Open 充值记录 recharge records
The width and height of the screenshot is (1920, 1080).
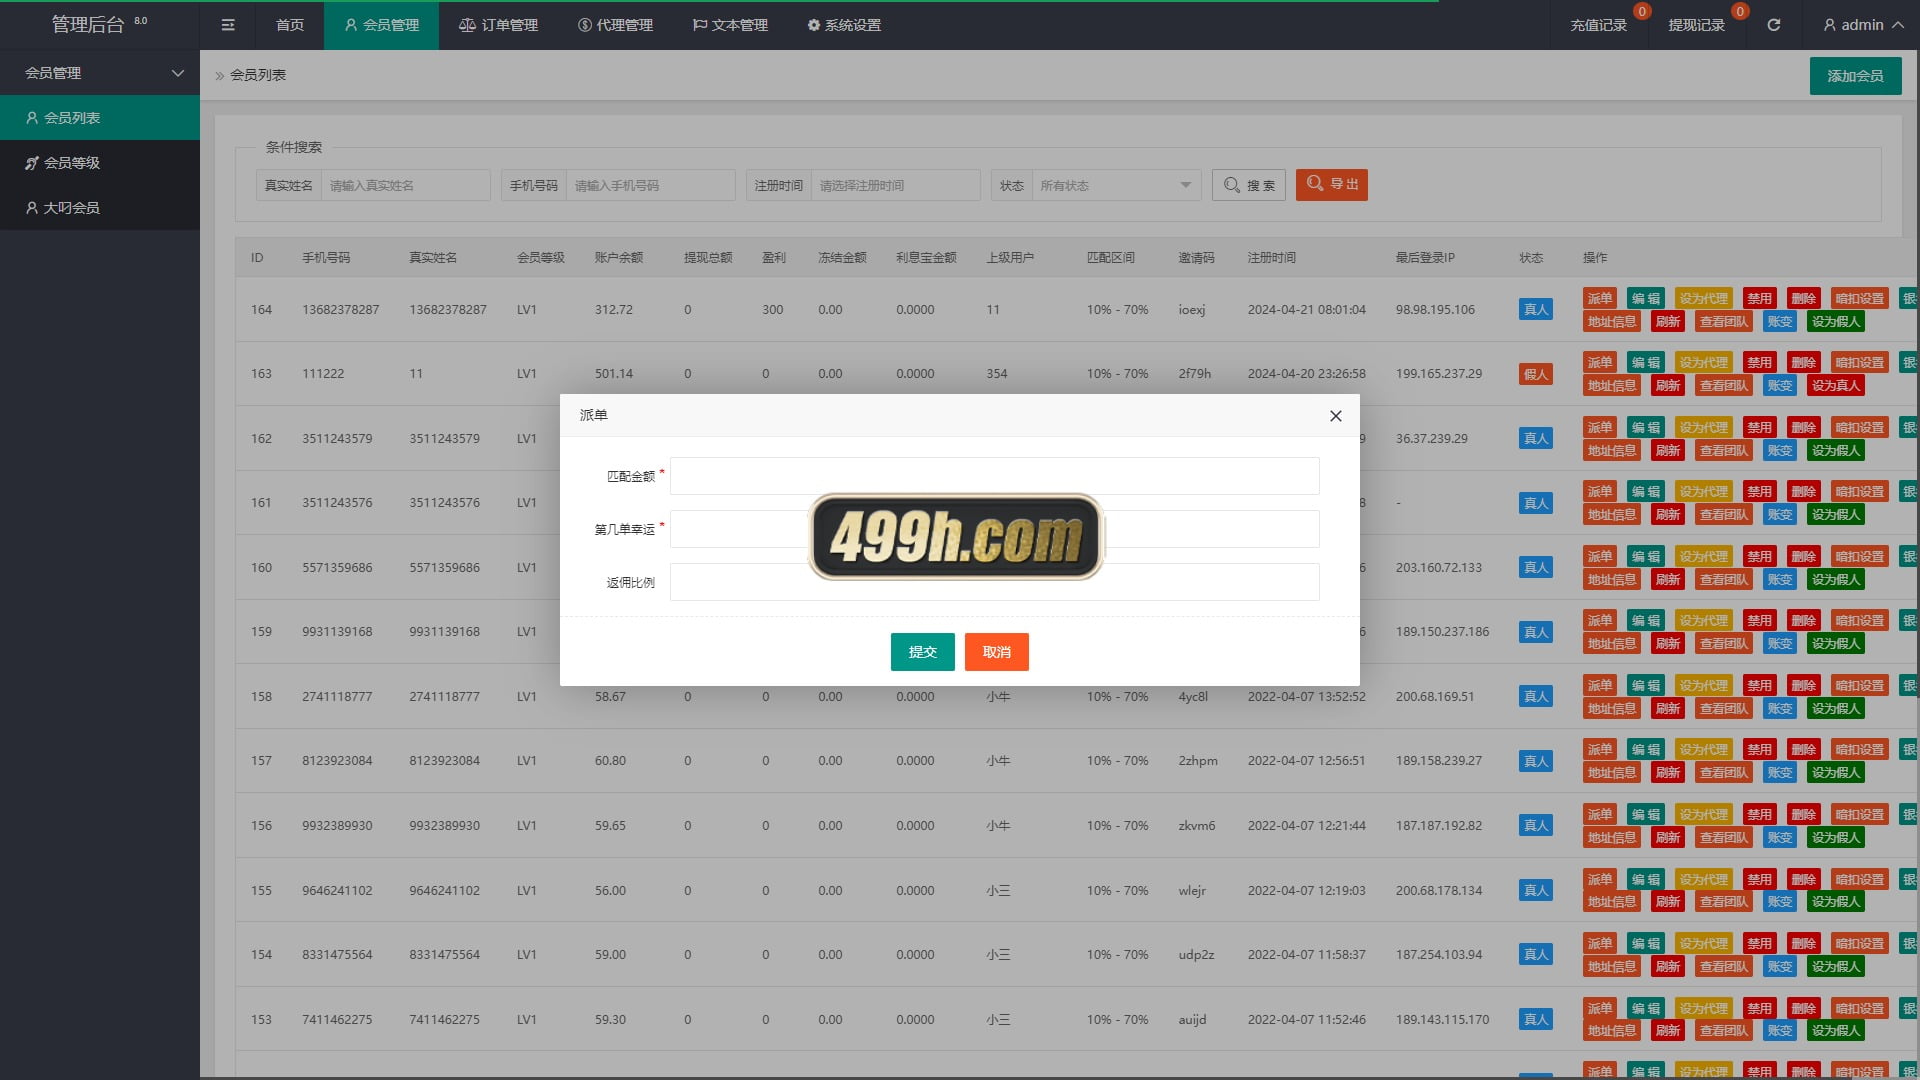(x=1598, y=25)
